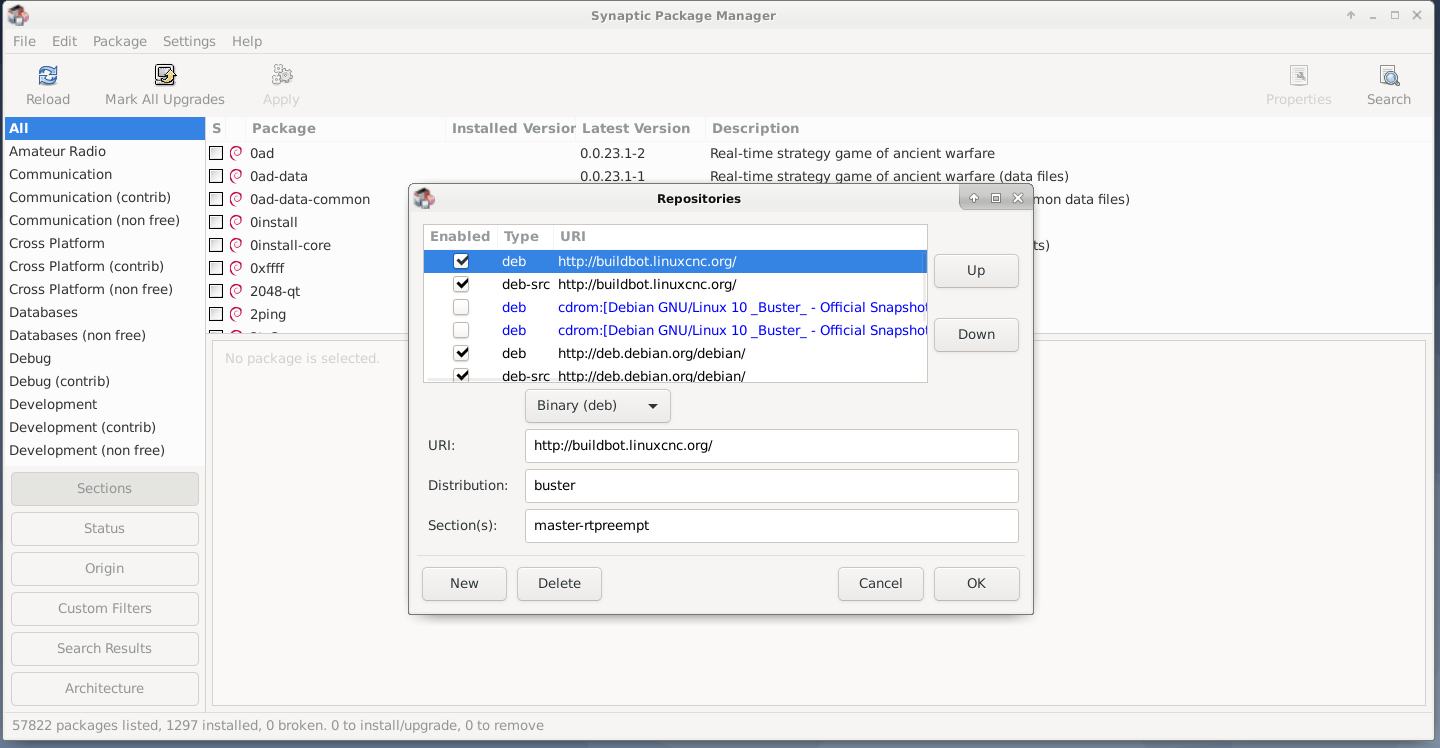
Task: Disable the selected deb buildbot.linuxcnc.org repository
Action: (x=461, y=261)
